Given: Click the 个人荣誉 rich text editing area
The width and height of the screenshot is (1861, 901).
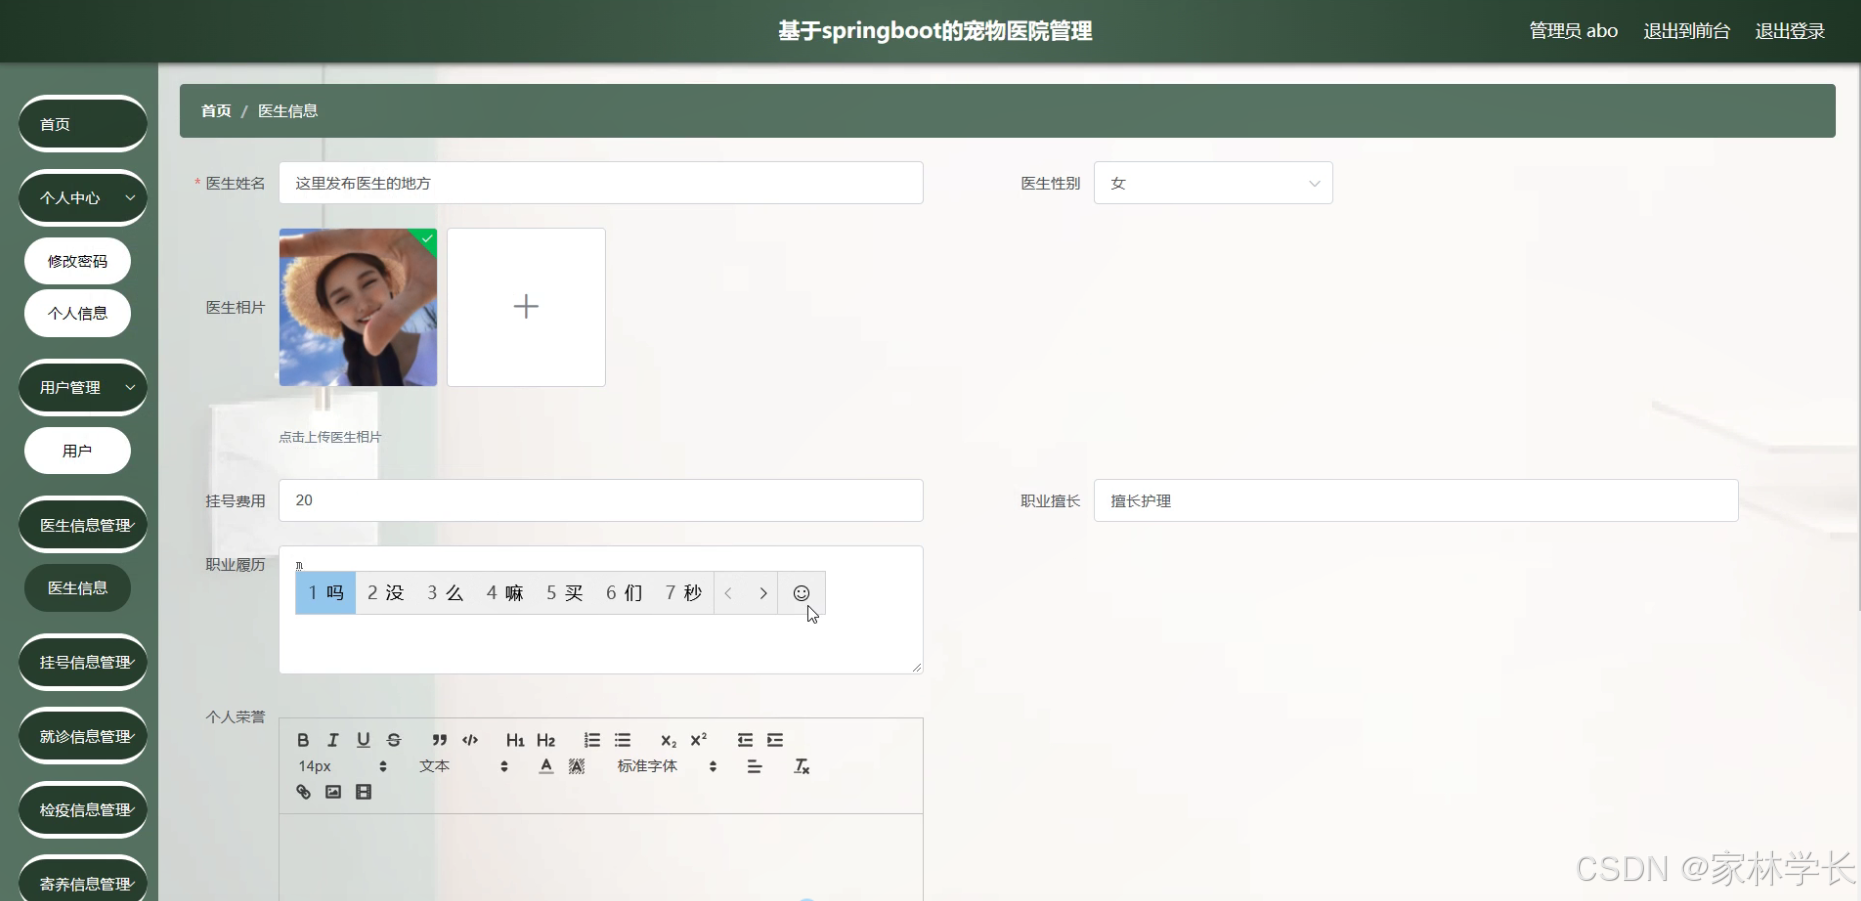Looking at the screenshot, I should coord(601,857).
